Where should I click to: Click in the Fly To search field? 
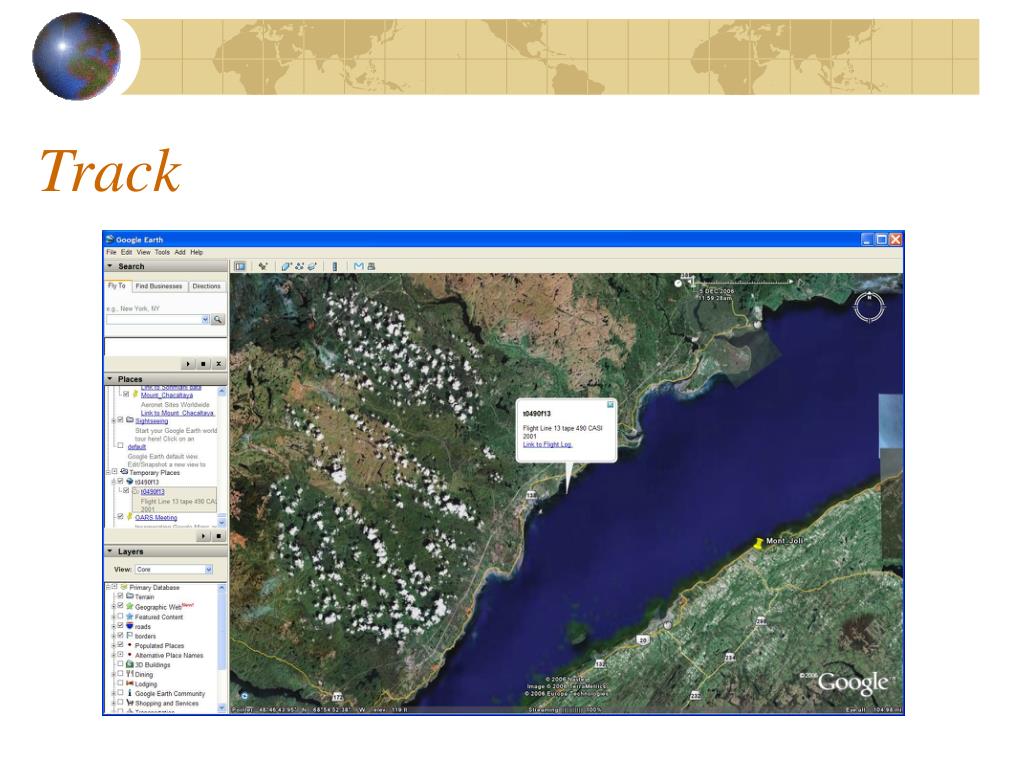point(153,319)
